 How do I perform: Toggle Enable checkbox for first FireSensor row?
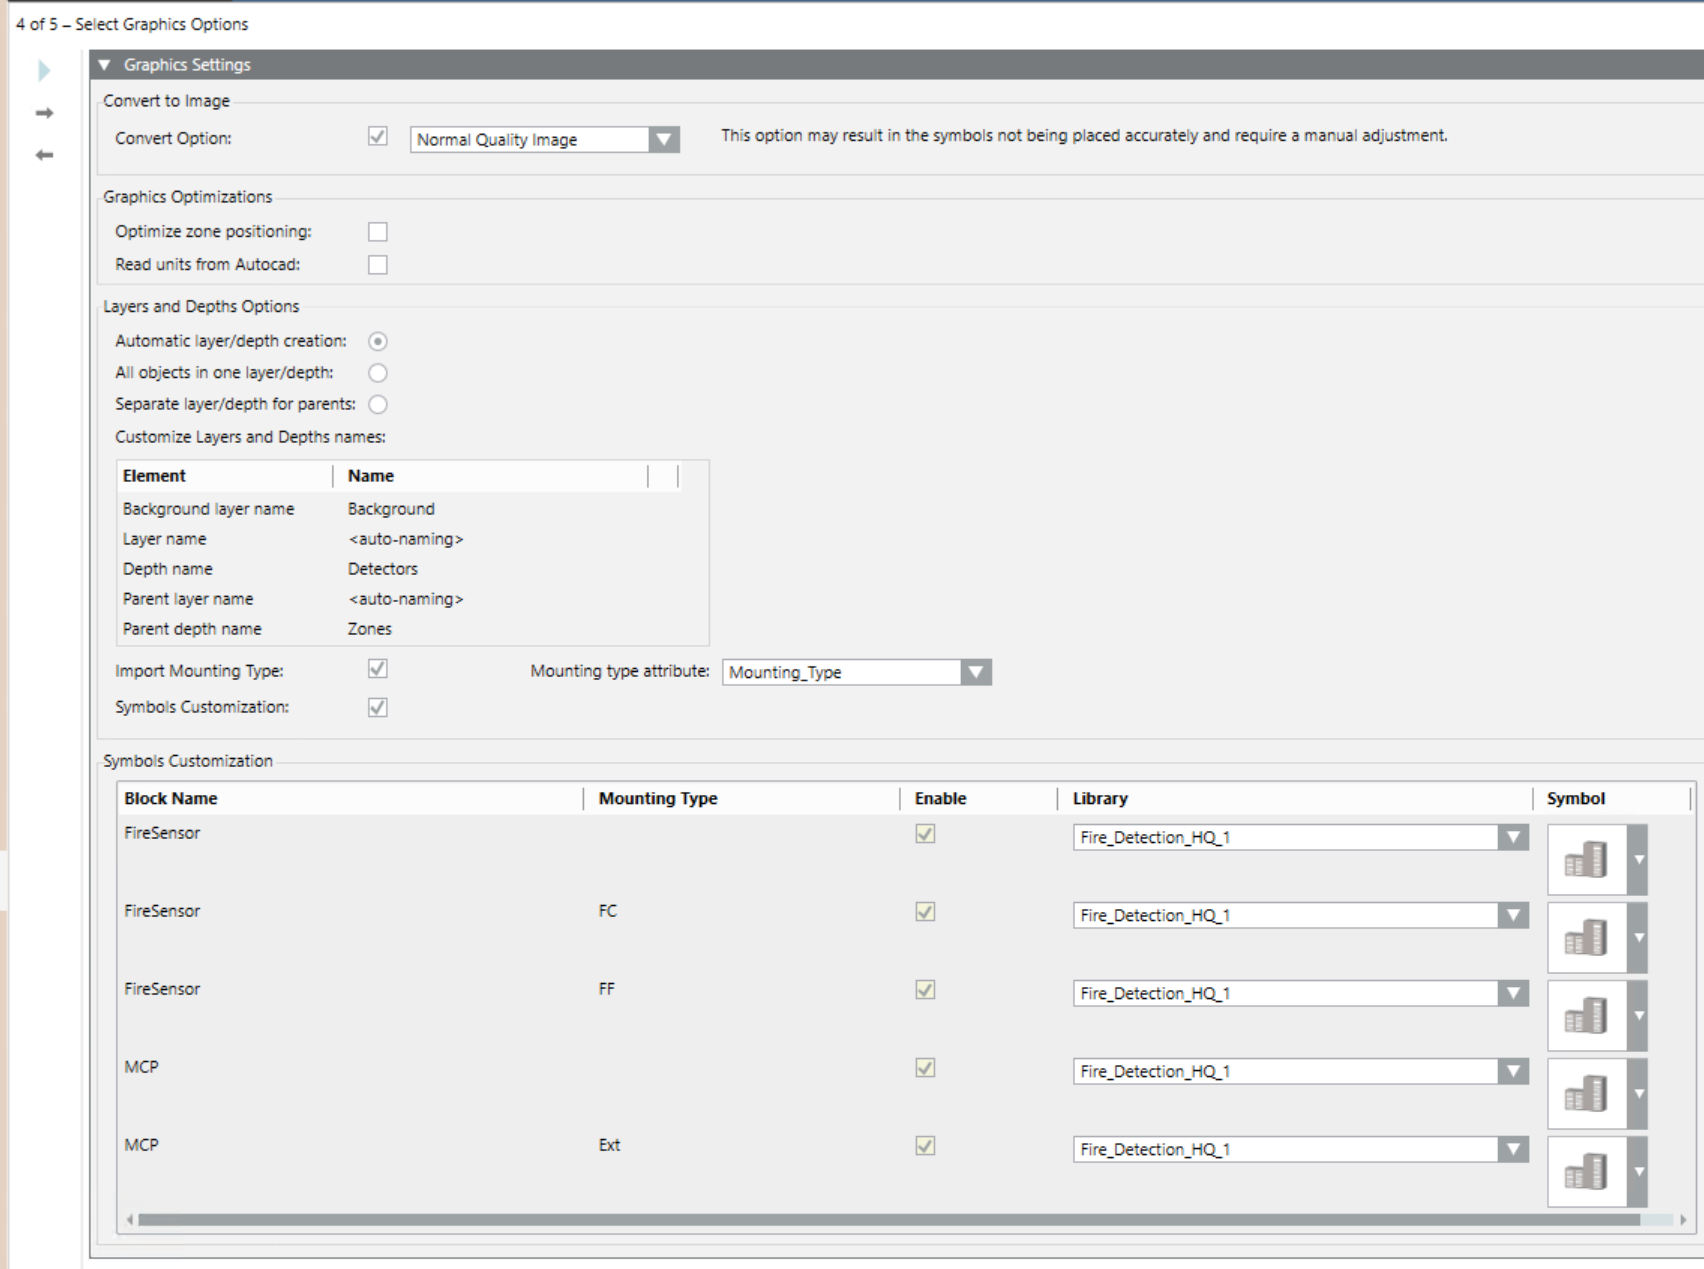pyautogui.click(x=926, y=834)
